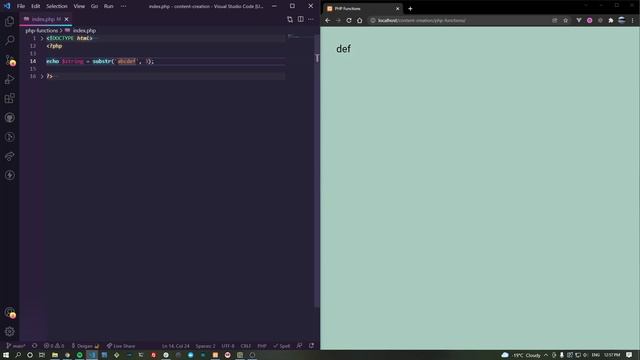Screen dimensions: 640x360
Task: Close the PHP Functions browser tab
Action: tap(398, 9)
